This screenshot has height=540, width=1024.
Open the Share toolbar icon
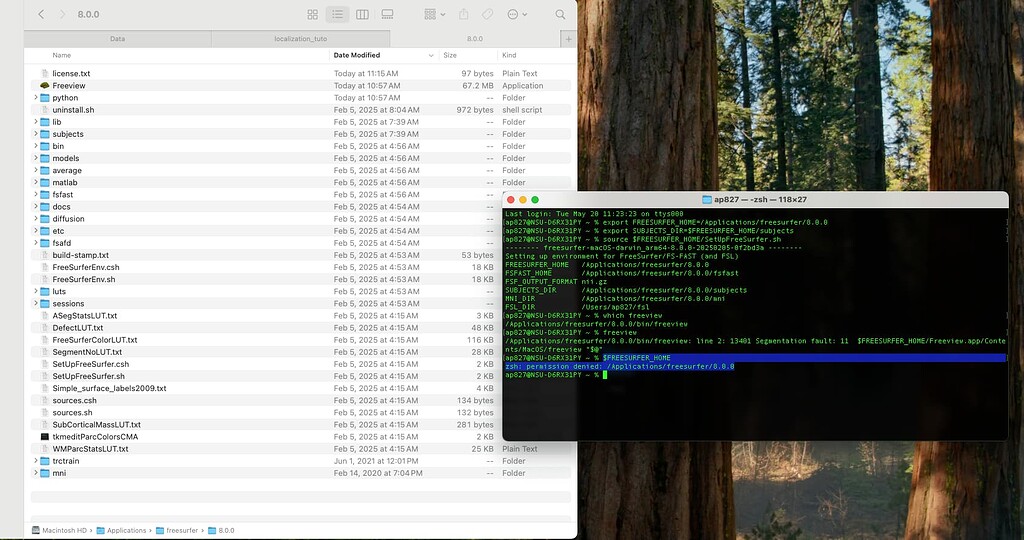pyautogui.click(x=464, y=14)
